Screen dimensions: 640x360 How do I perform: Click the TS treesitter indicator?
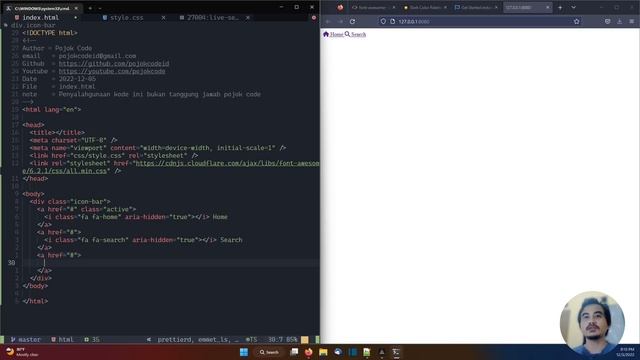tap(251, 340)
